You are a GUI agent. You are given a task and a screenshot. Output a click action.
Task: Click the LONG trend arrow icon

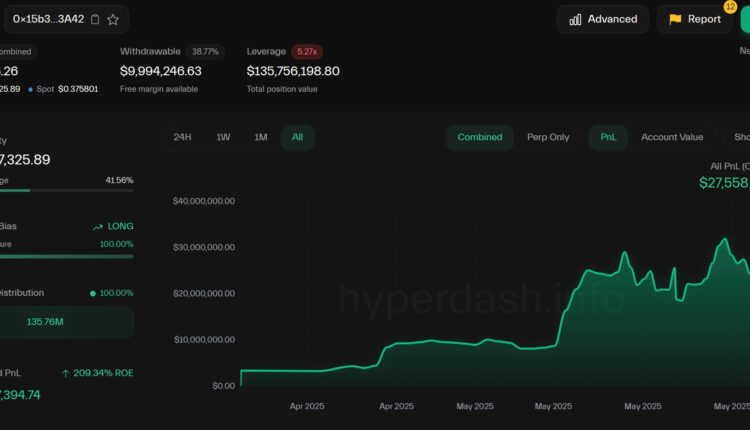pyautogui.click(x=97, y=226)
